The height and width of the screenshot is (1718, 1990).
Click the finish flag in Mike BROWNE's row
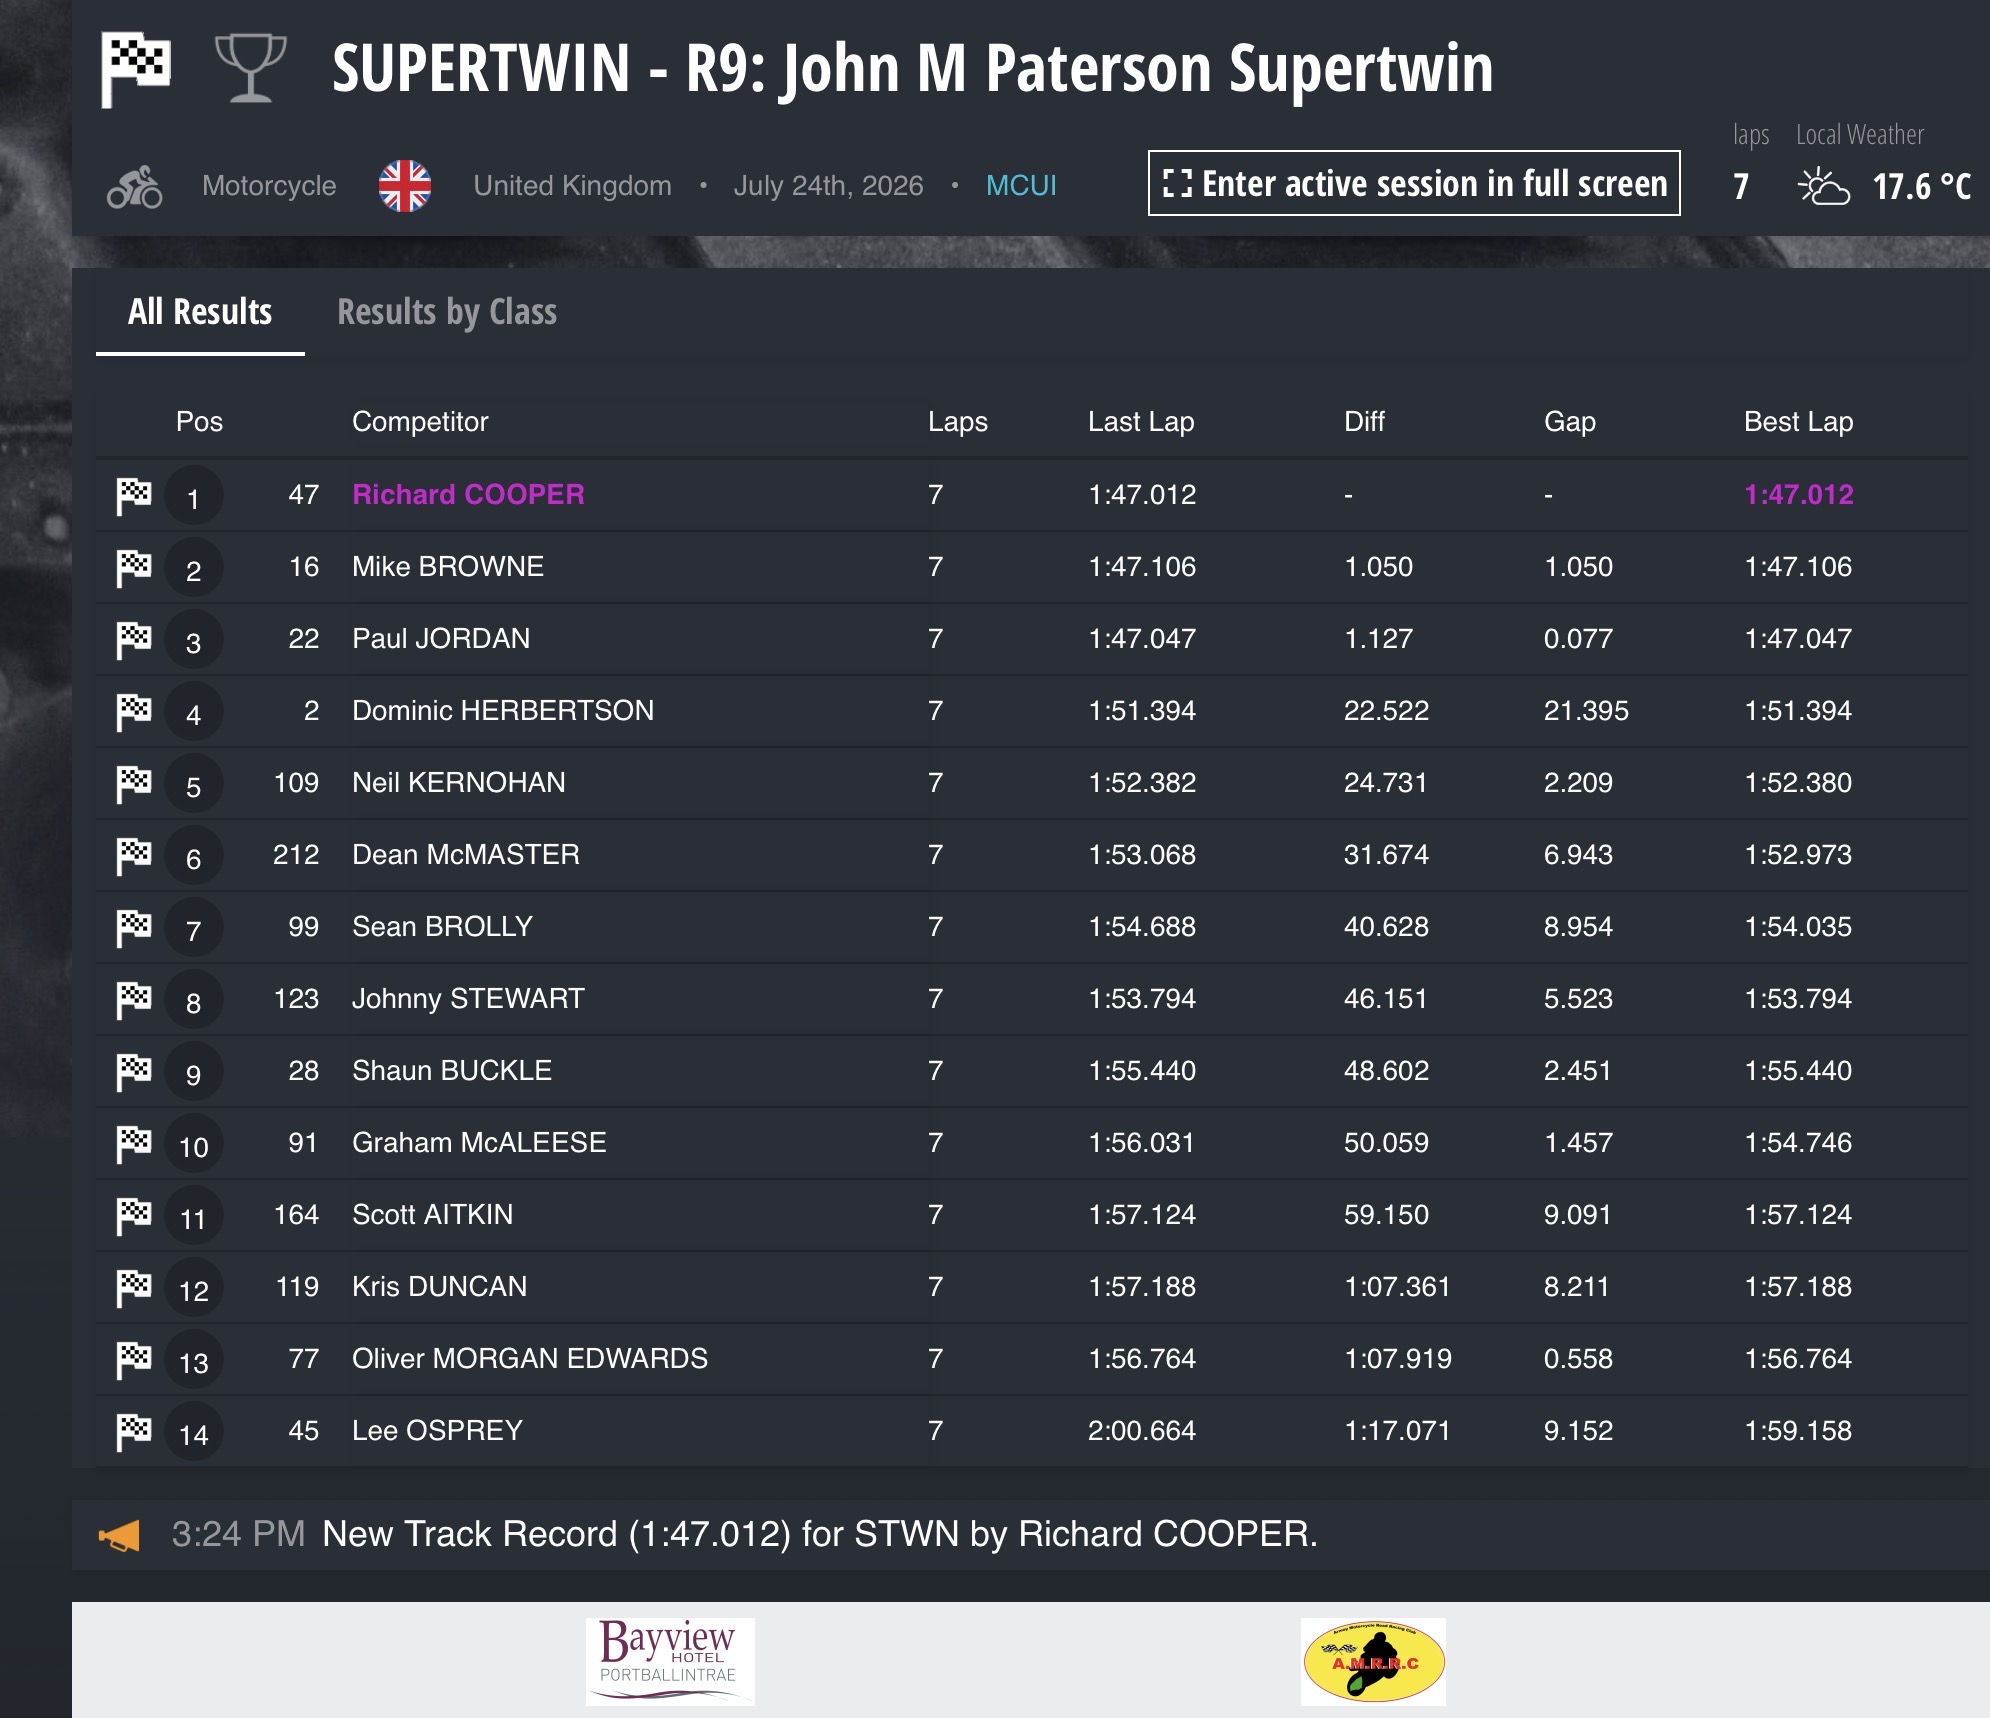tap(134, 567)
